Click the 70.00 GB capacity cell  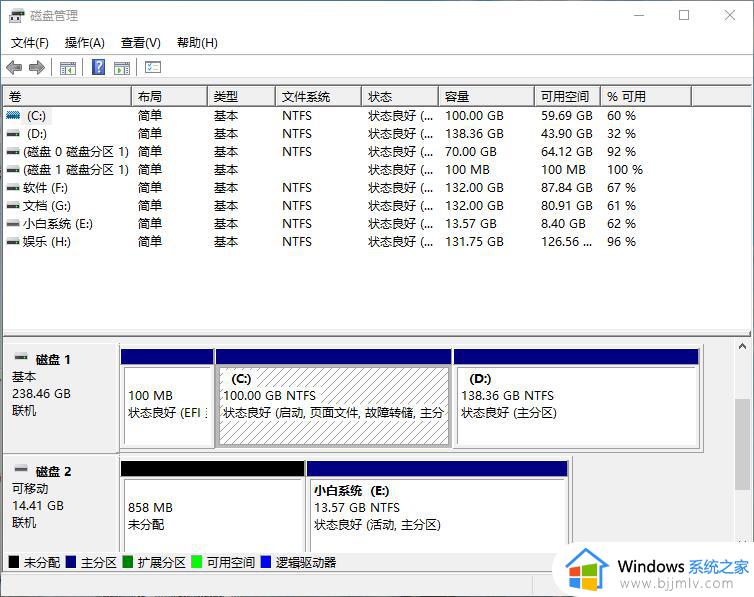point(471,152)
